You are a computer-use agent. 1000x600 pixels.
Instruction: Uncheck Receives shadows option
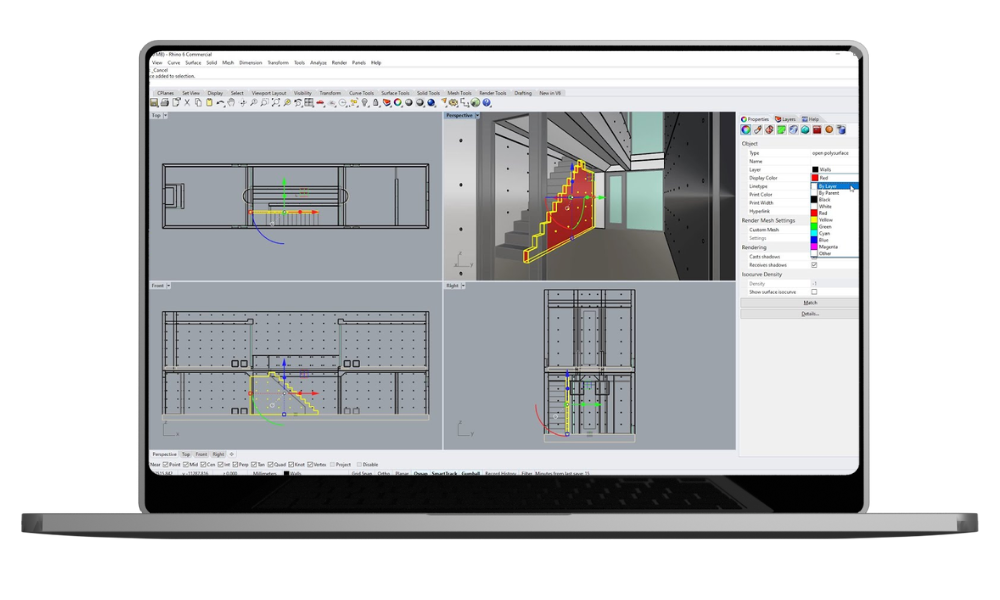814,265
